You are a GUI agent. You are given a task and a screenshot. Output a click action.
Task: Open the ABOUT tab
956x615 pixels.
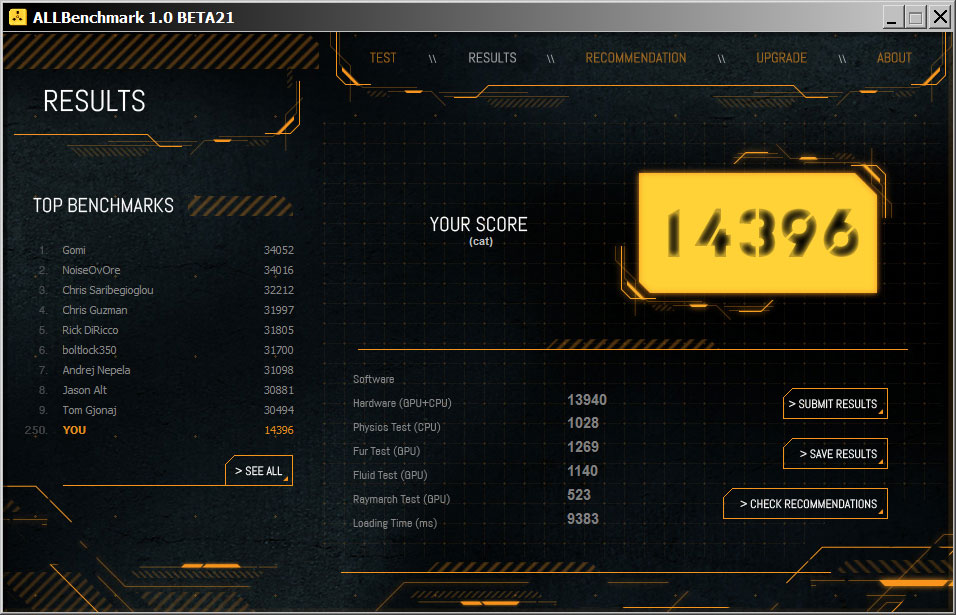894,58
